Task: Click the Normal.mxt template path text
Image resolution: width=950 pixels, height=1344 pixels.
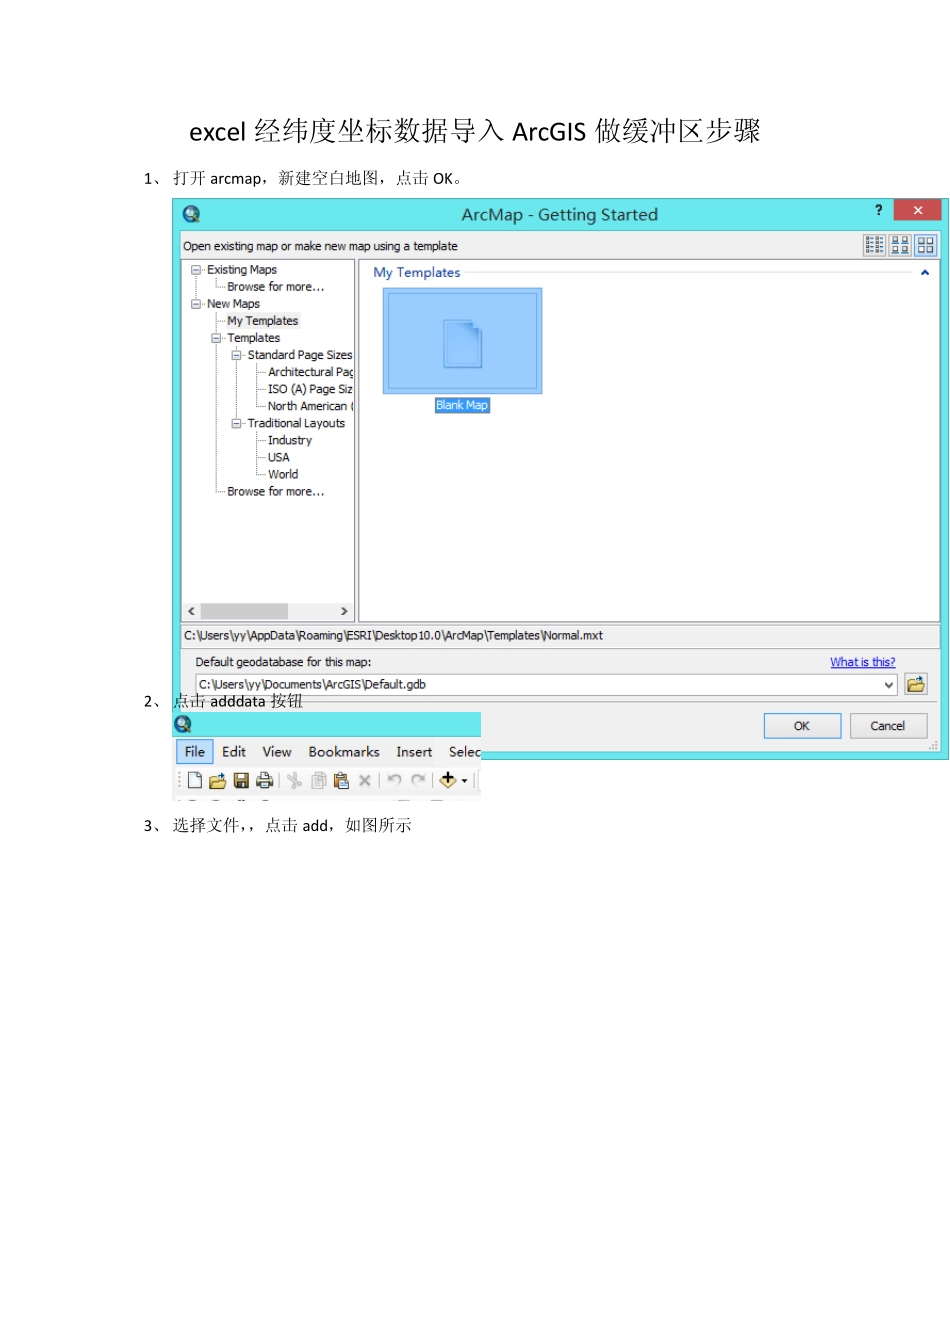Action: point(393,635)
